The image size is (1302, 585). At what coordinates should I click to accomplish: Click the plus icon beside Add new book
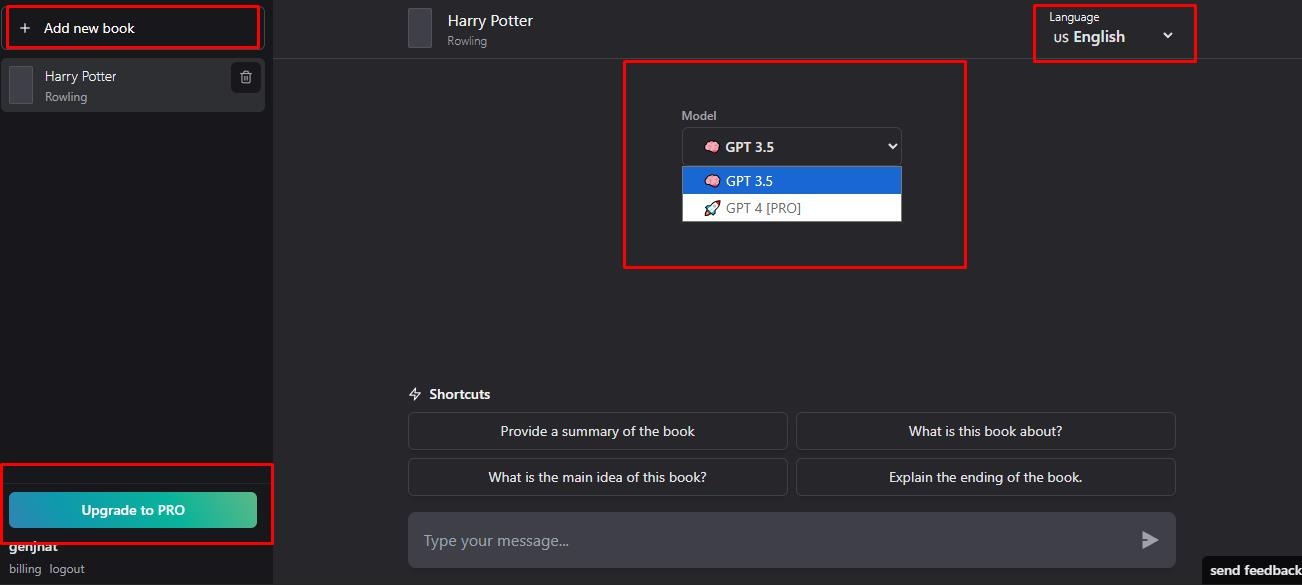(x=25, y=28)
